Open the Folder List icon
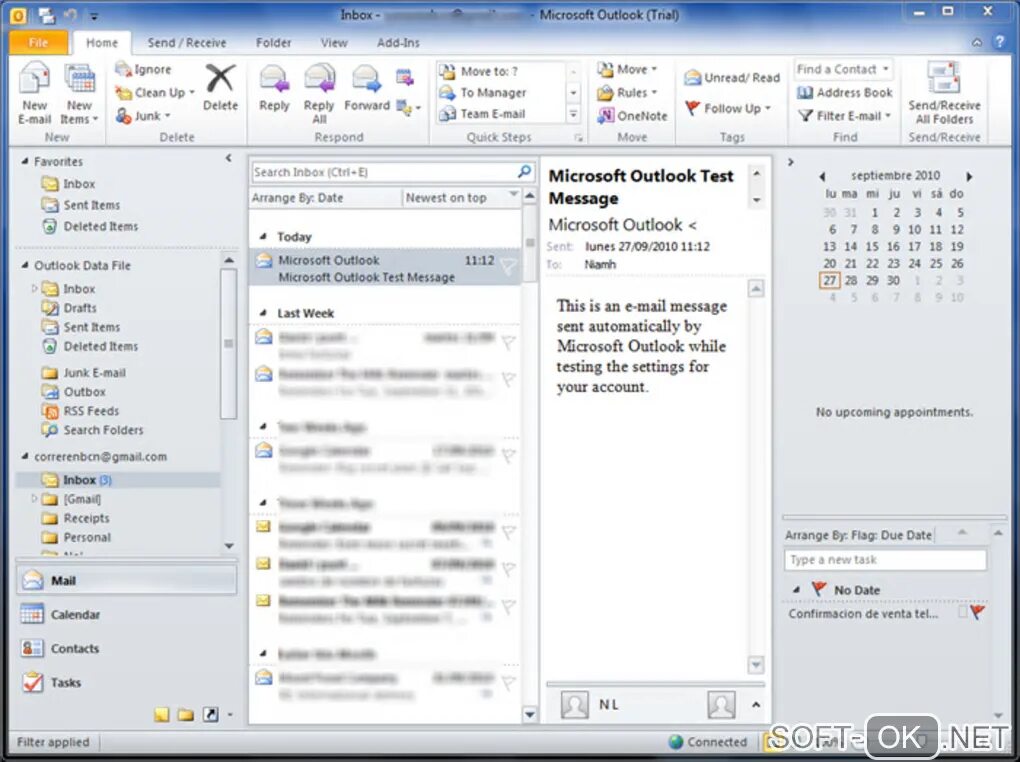Image resolution: width=1020 pixels, height=762 pixels. pos(186,715)
